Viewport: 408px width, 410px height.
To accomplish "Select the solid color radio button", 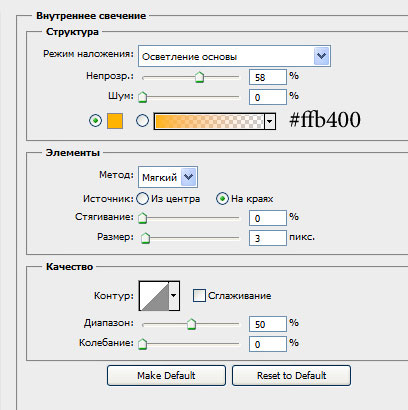I will 95,120.
